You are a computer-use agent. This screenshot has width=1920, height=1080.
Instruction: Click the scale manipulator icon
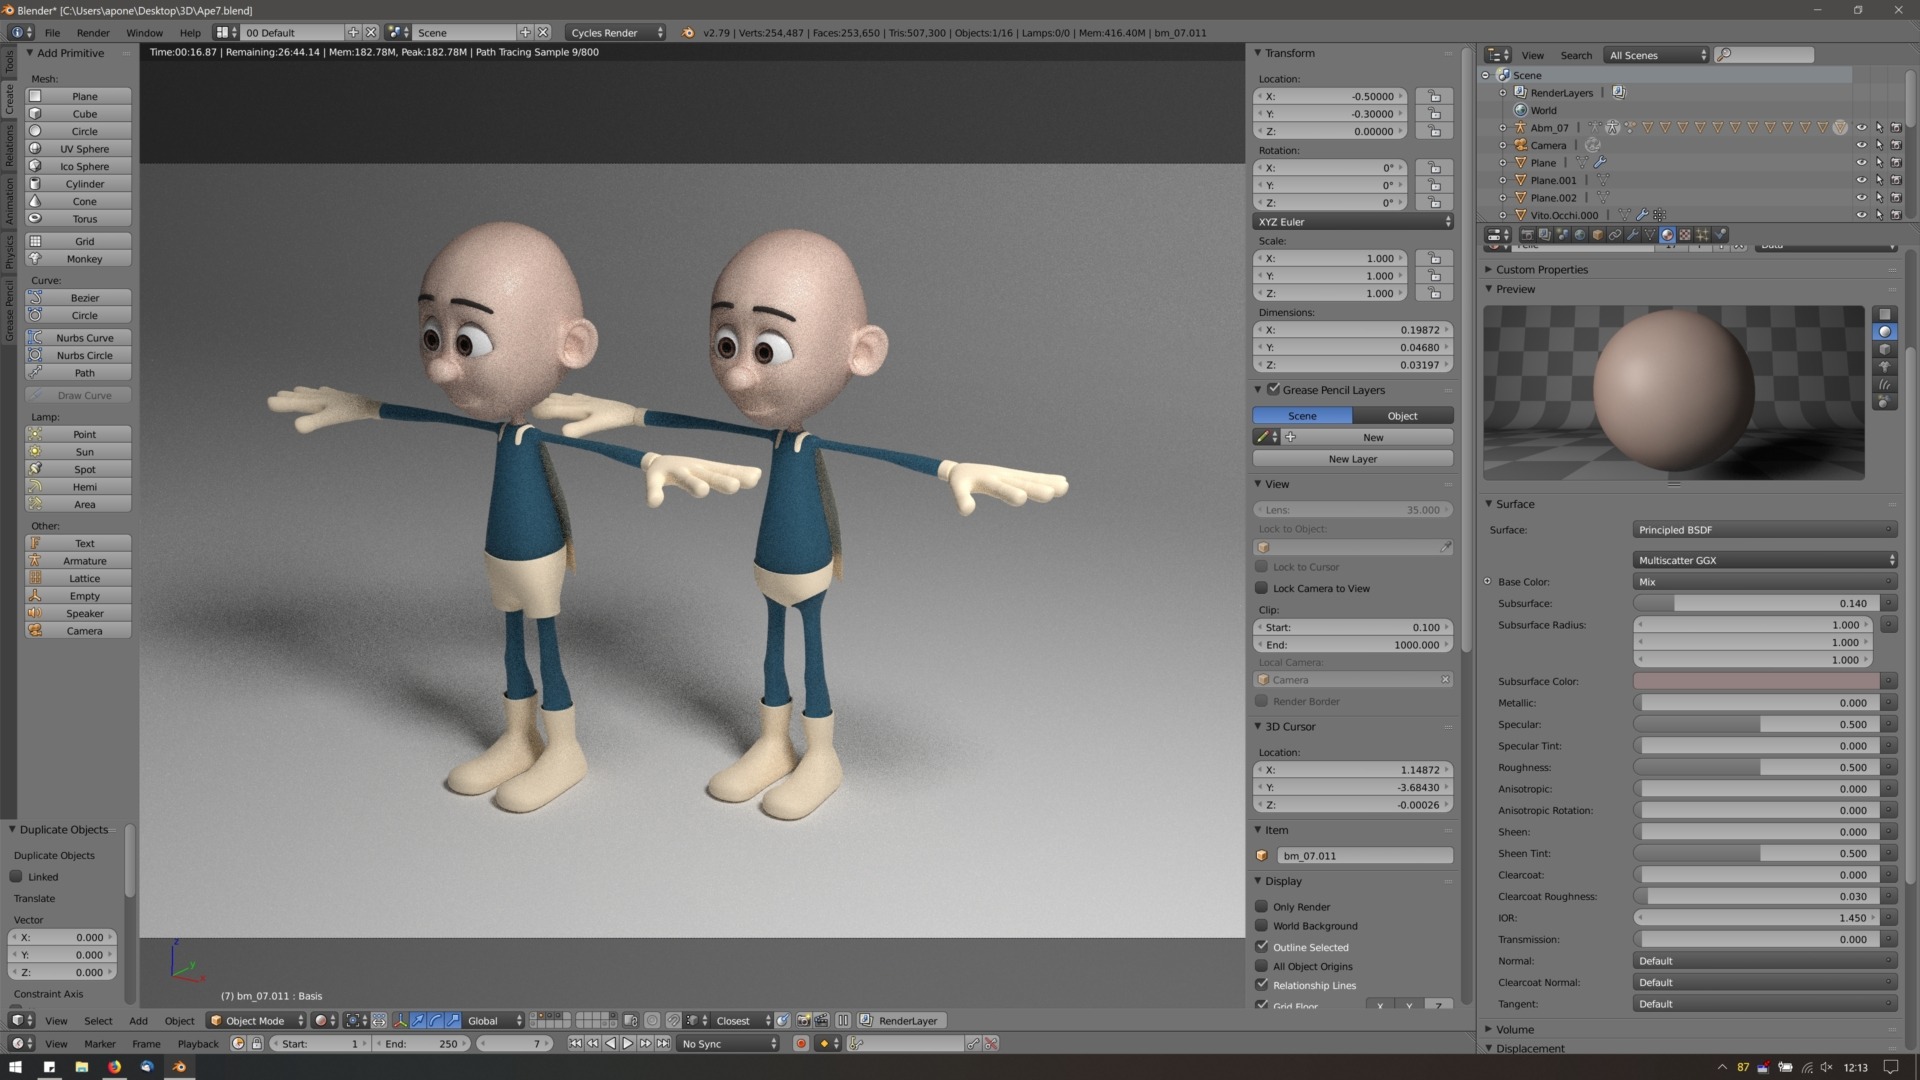[453, 1020]
